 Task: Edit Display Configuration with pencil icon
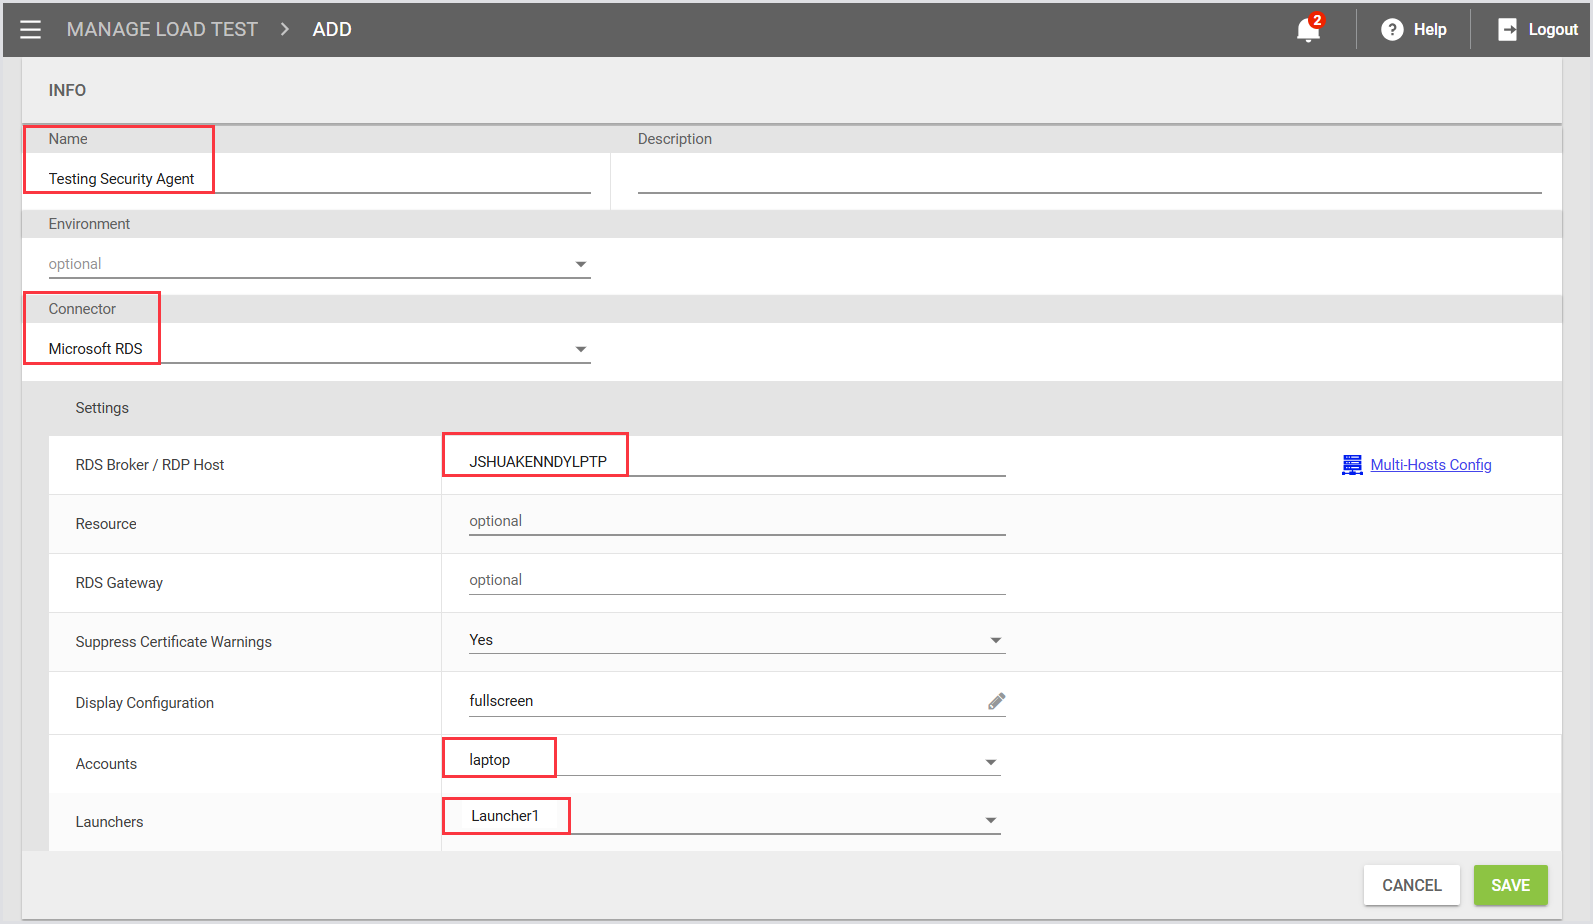pyautogui.click(x=996, y=701)
